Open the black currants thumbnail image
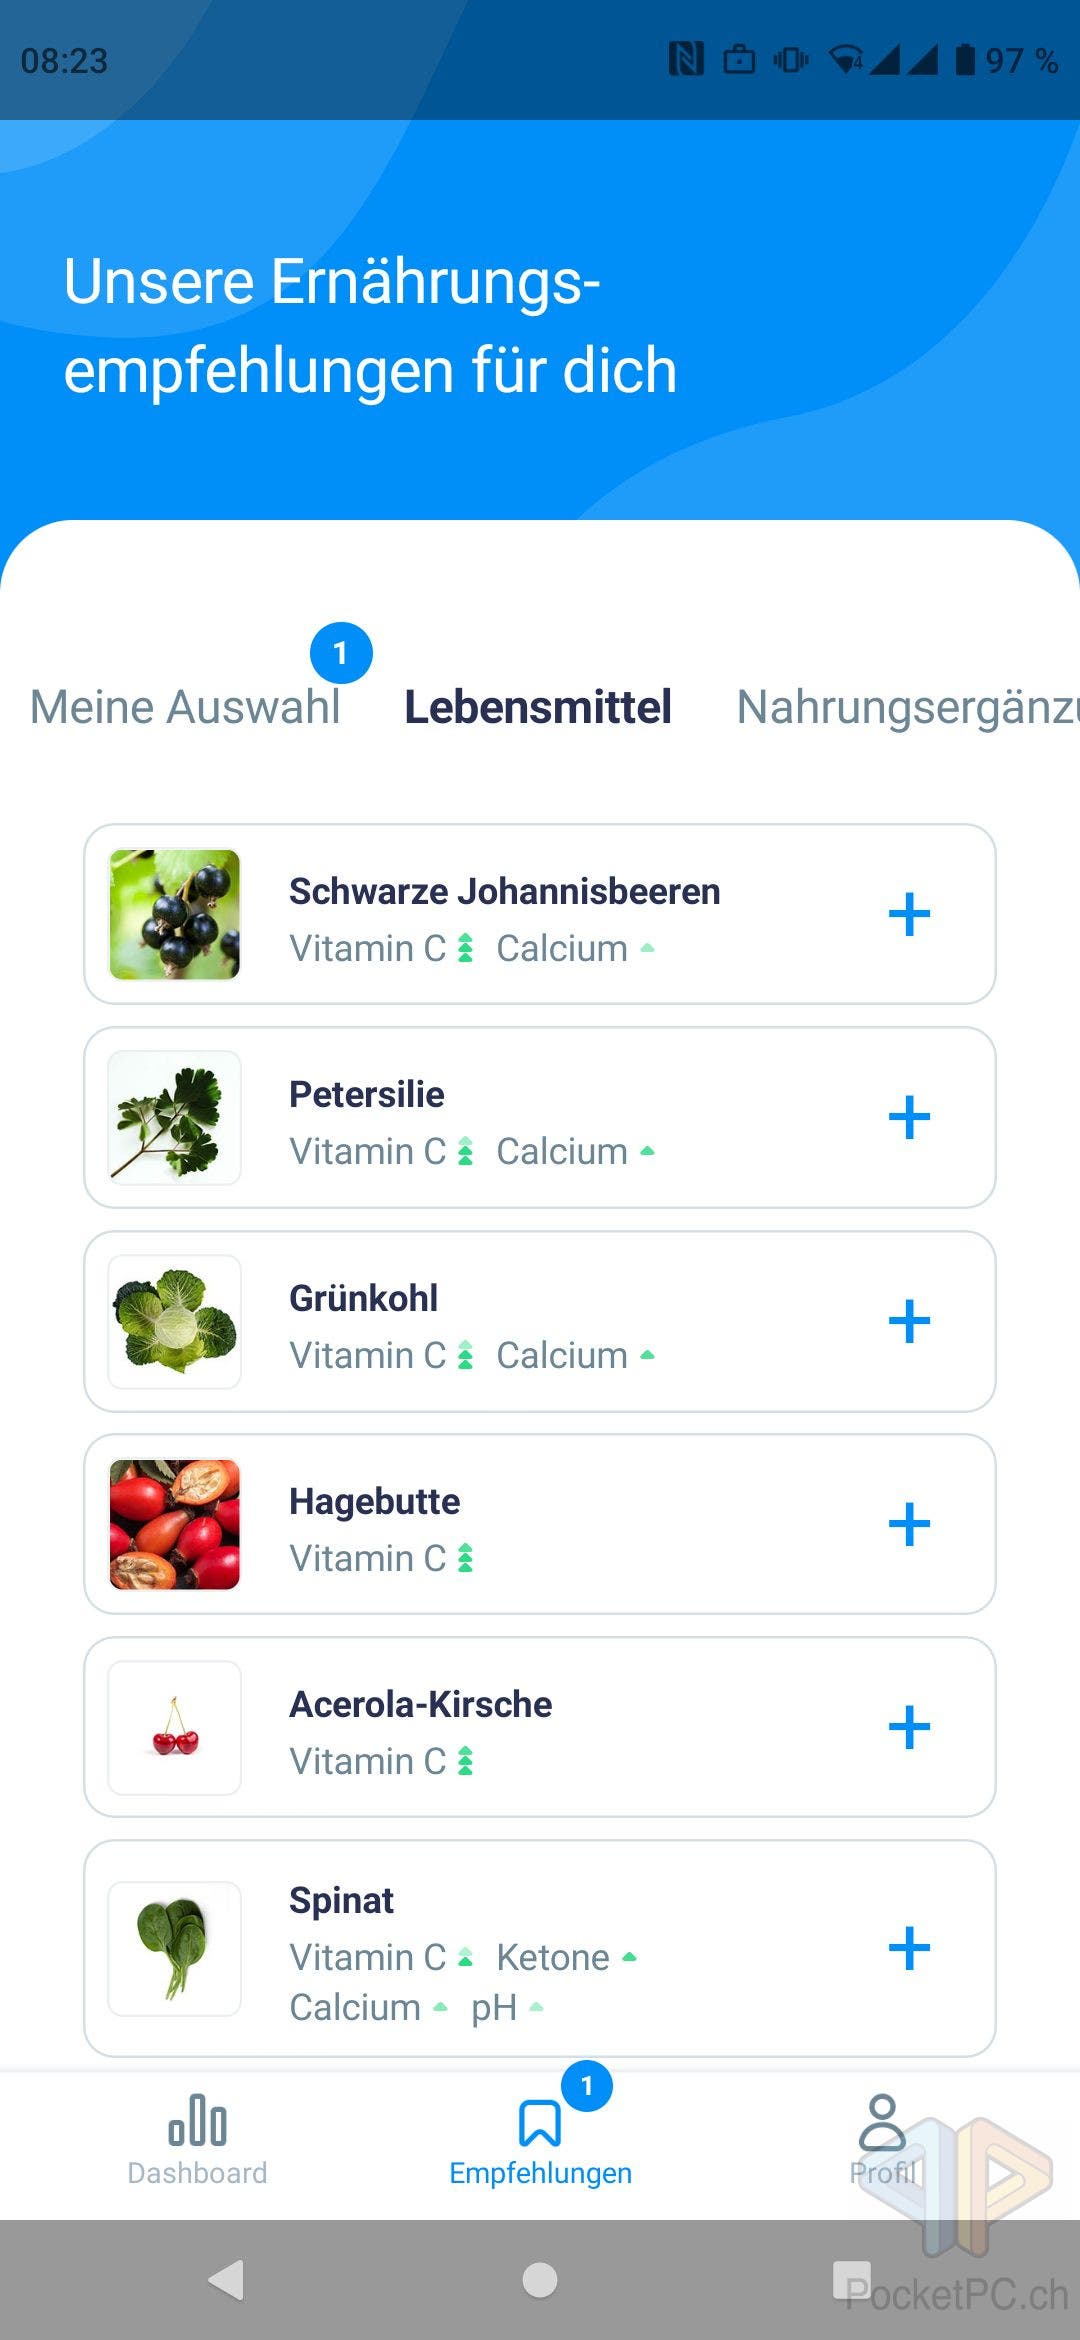 pyautogui.click(x=175, y=915)
